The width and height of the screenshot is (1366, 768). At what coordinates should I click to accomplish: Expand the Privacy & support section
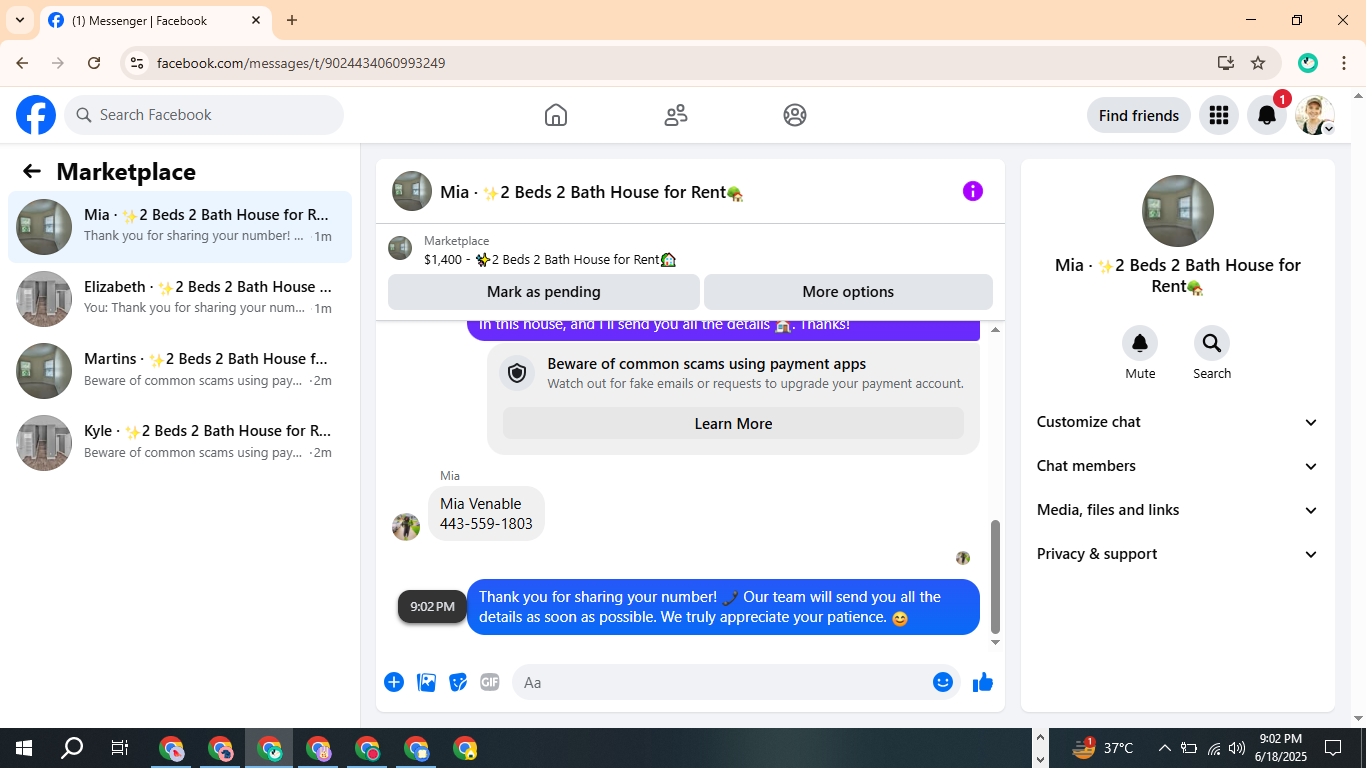[1178, 554]
